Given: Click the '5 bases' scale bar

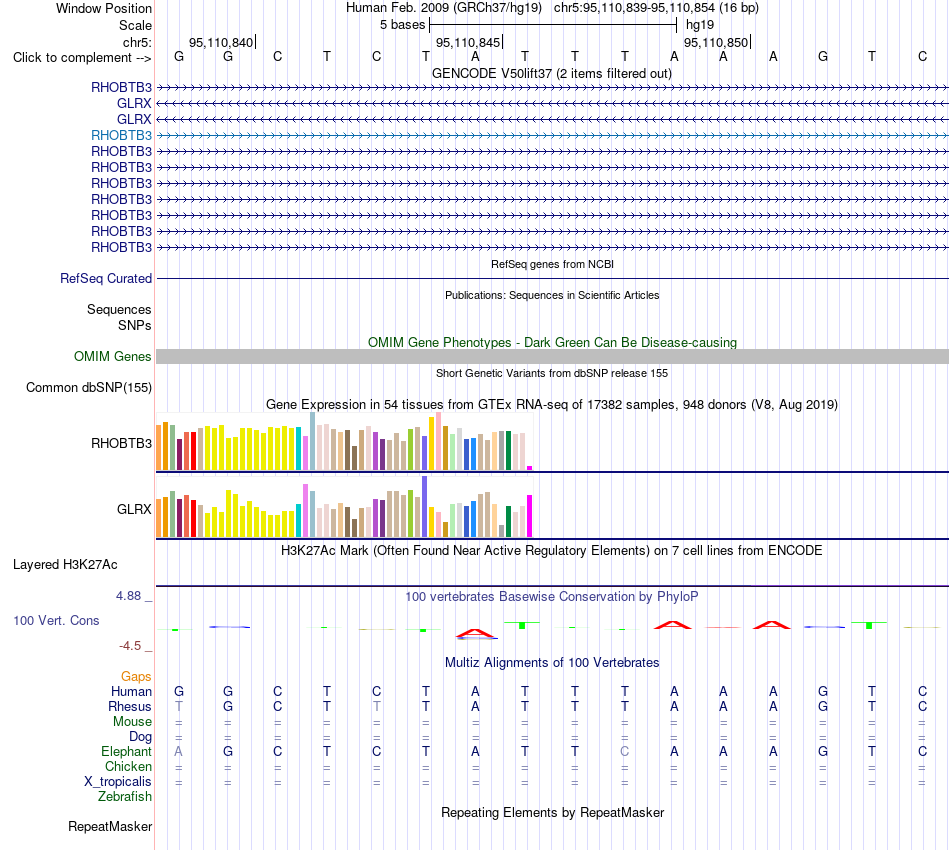Looking at the screenshot, I should click(x=553, y=25).
